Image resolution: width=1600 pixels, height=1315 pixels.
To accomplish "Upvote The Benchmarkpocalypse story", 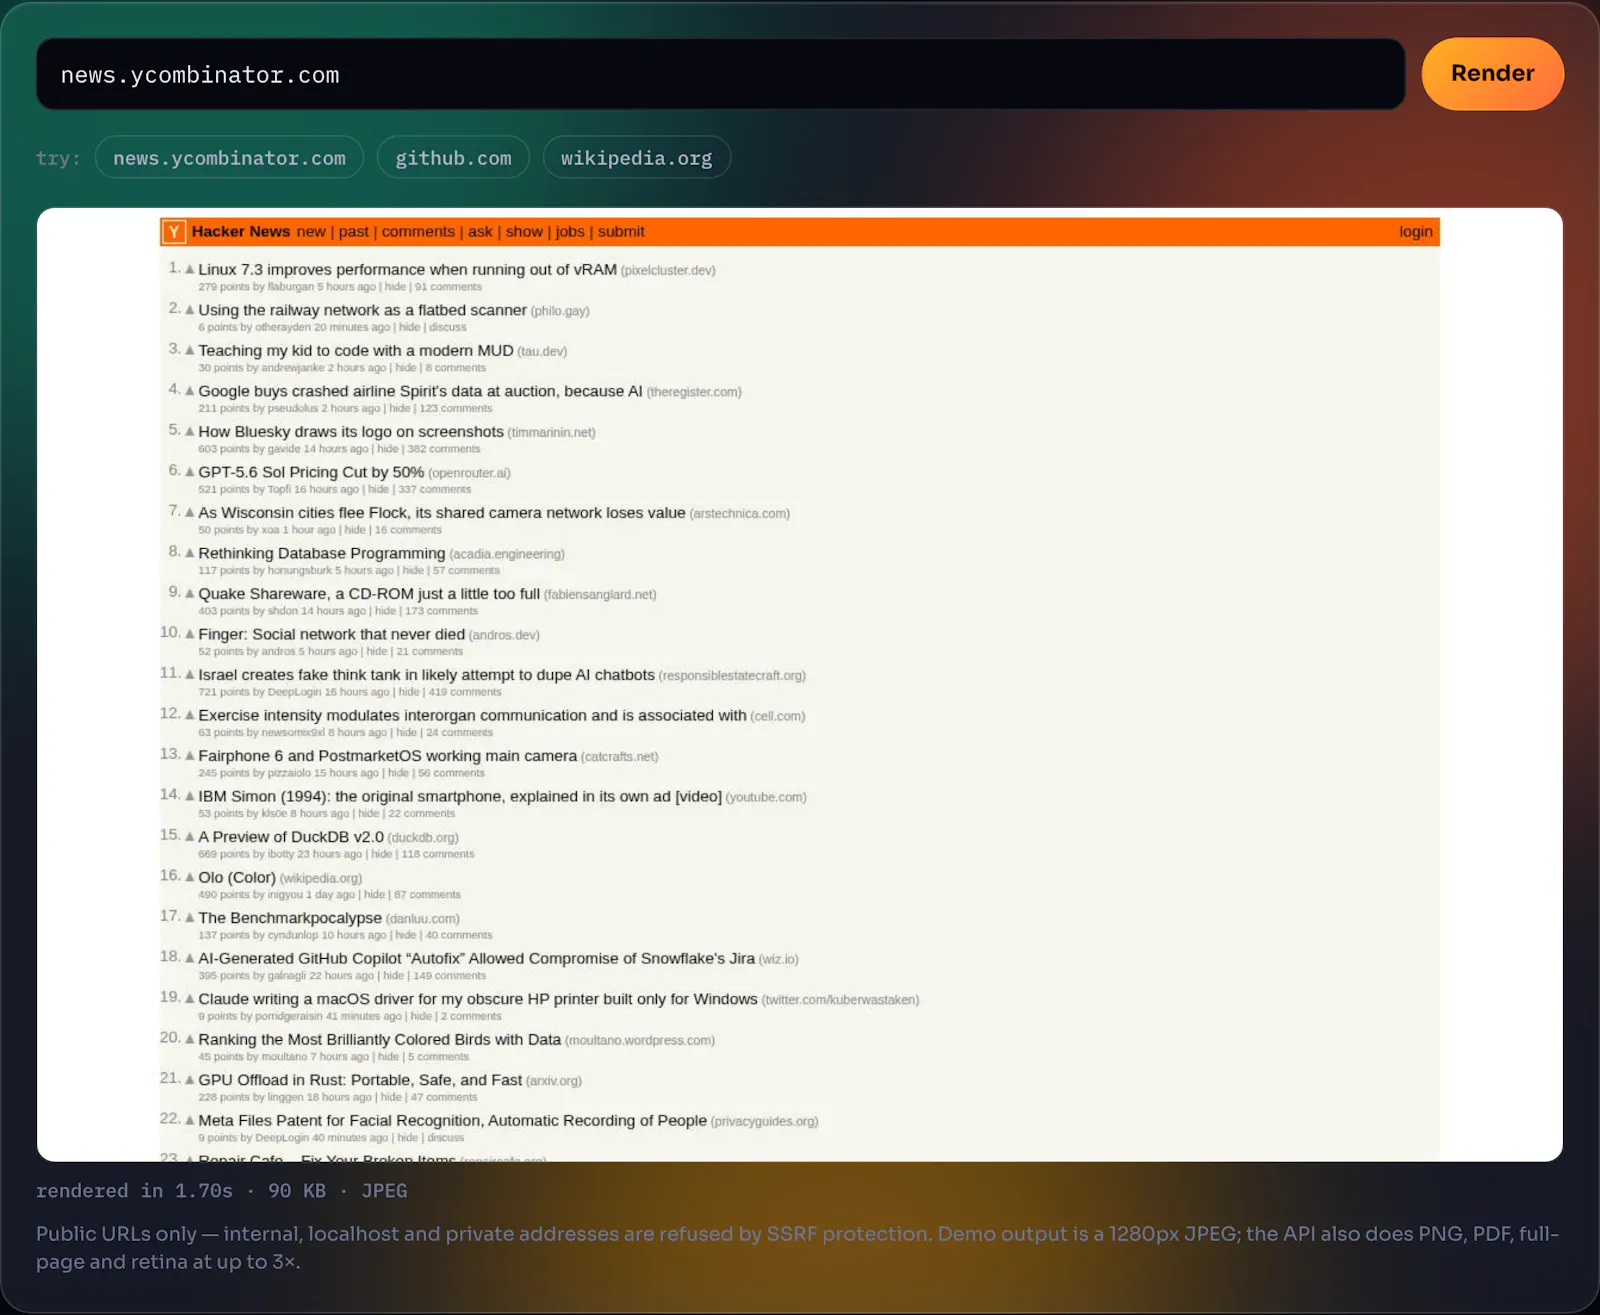I will coord(189,918).
